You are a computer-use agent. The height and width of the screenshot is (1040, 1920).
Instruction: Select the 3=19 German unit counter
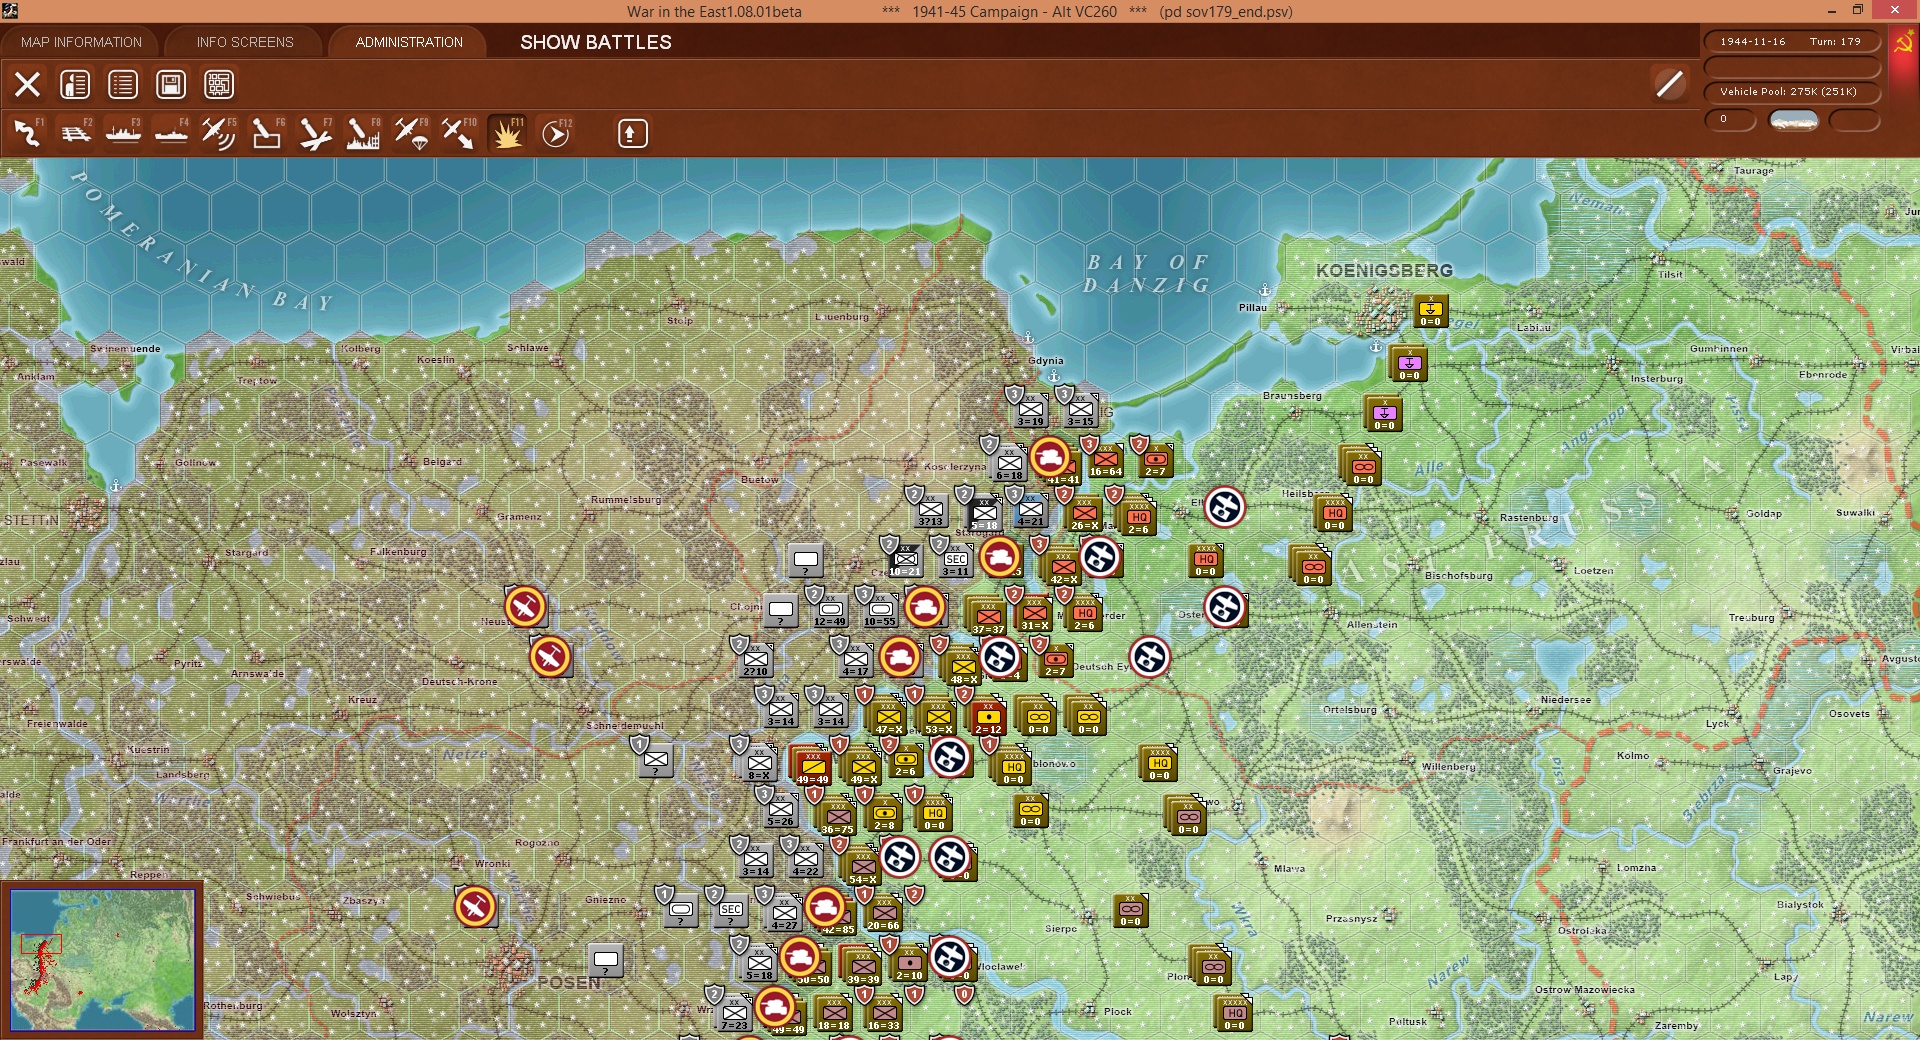pyautogui.click(x=1031, y=410)
